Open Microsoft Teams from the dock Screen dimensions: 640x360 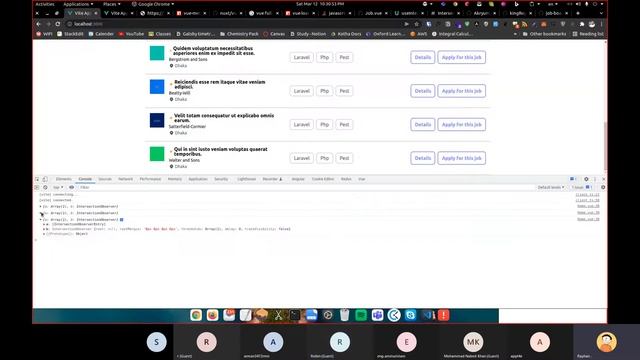377,315
